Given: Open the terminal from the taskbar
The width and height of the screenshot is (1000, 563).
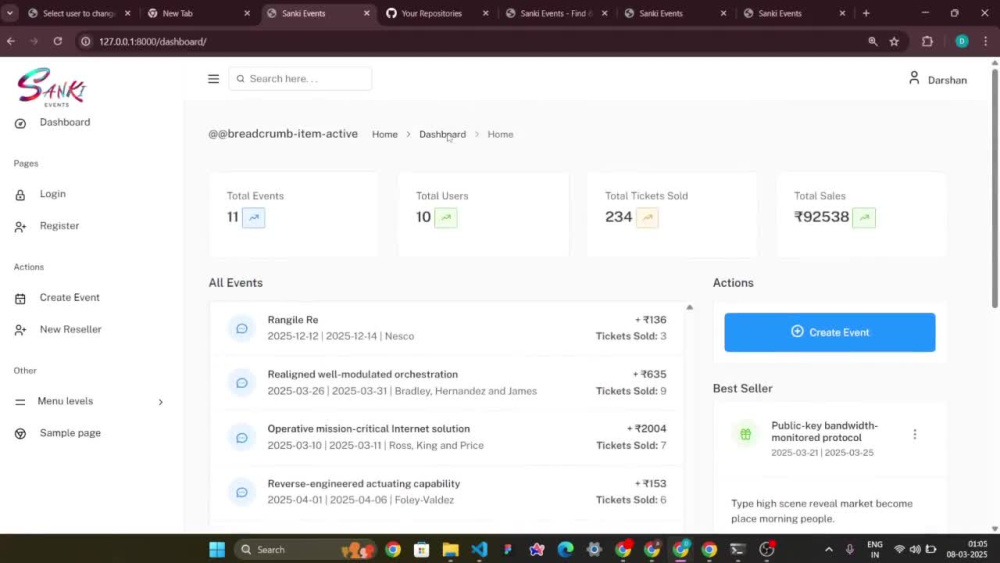Looking at the screenshot, I should click(x=738, y=550).
